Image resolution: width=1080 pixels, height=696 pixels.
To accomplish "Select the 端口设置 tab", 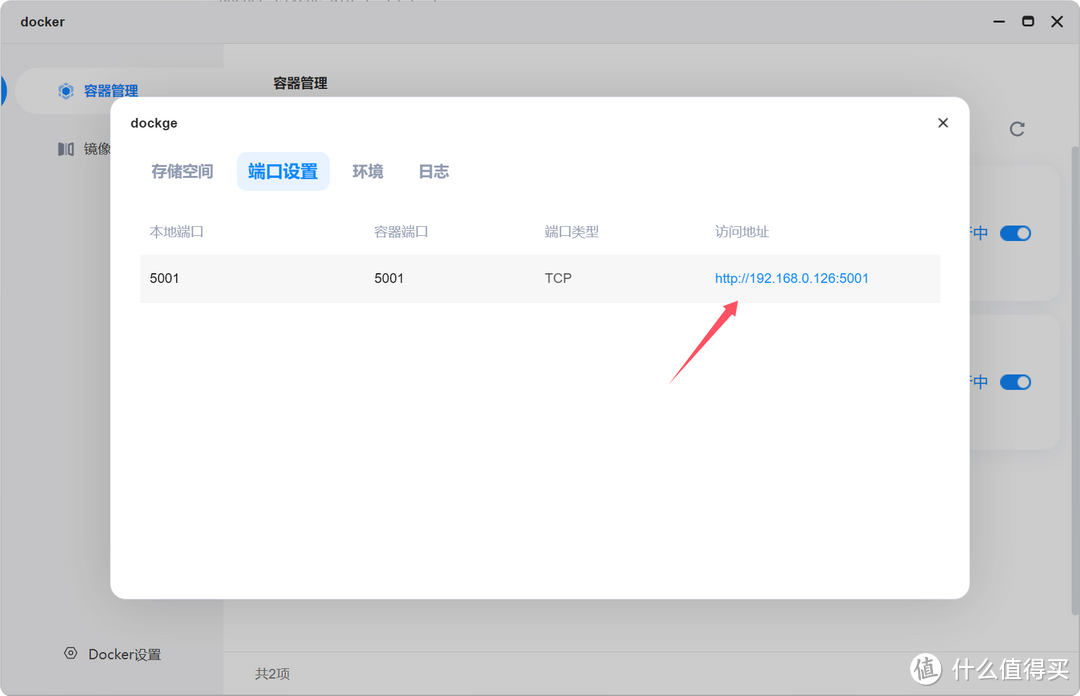I will [283, 171].
